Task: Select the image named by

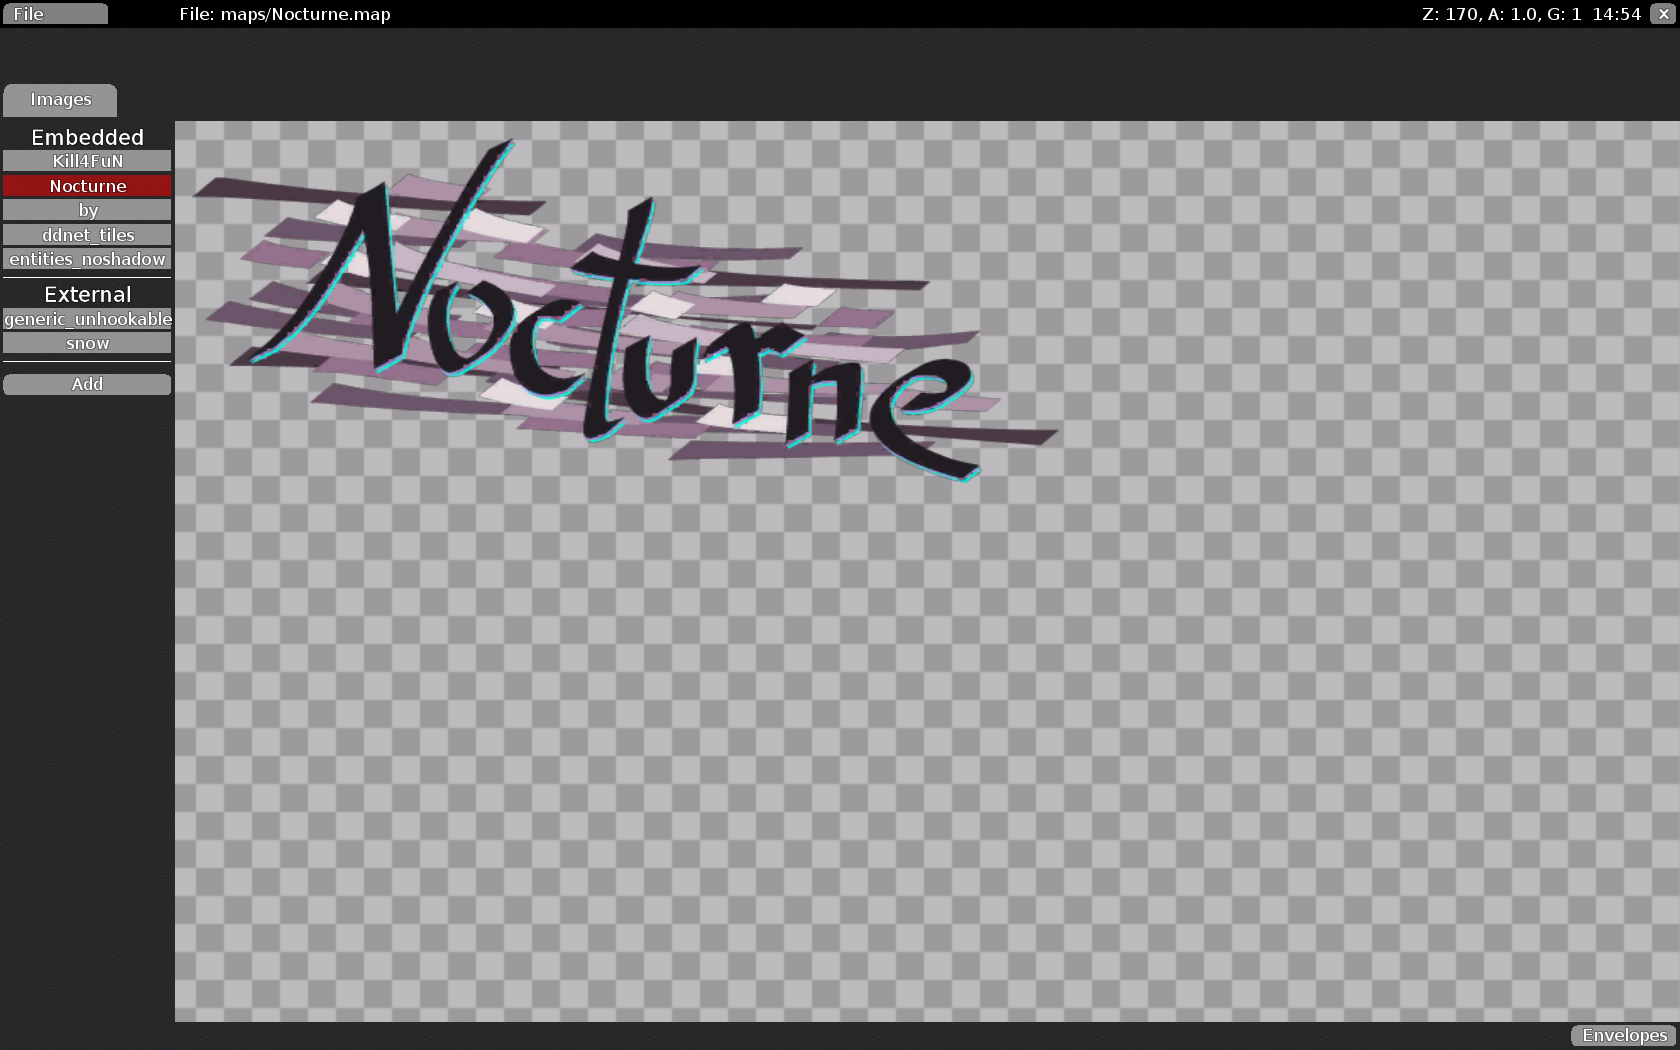Action: 87,210
